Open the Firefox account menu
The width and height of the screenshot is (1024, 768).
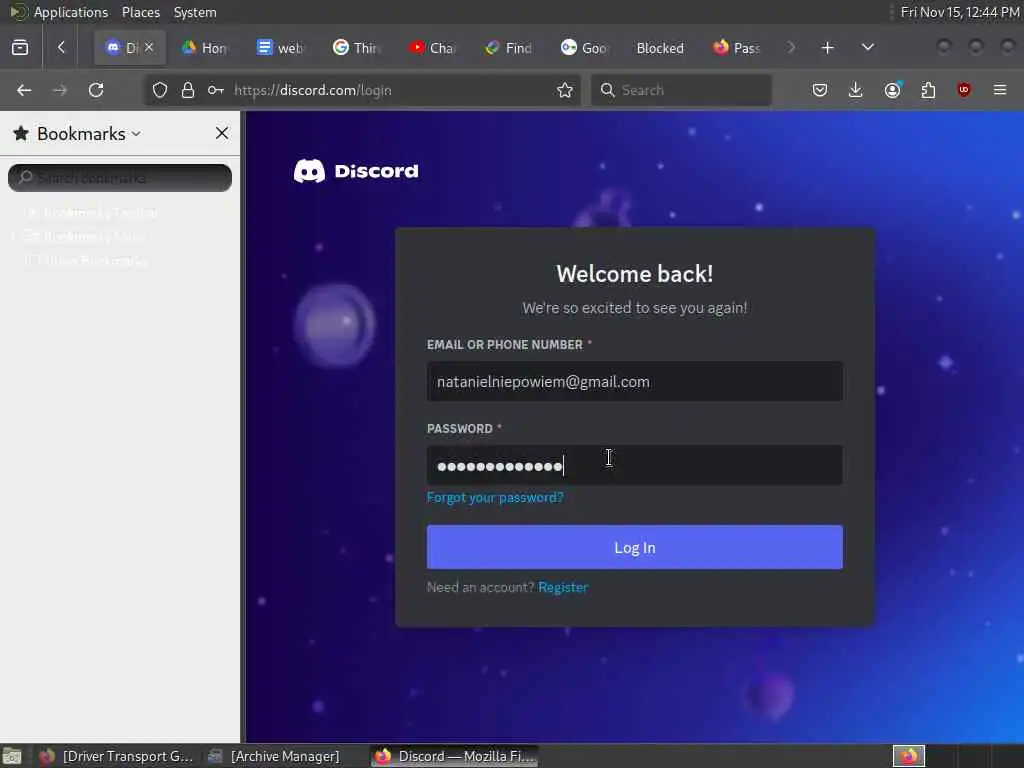893,90
